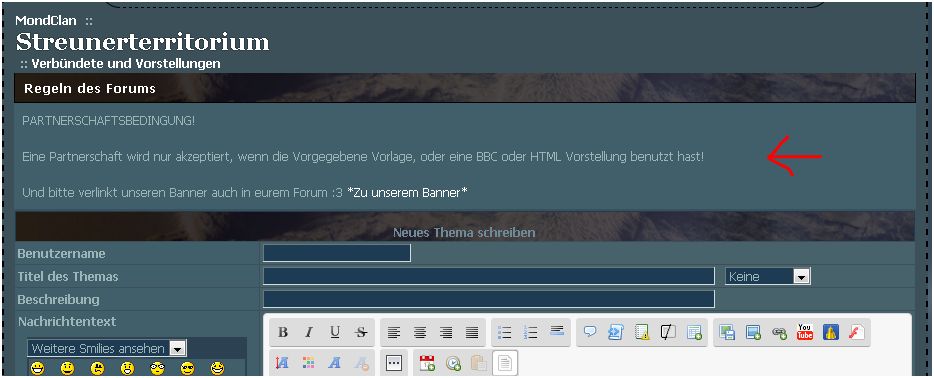Viewport: 934px width, 378px height.
Task: Justify the message text
Action: pyautogui.click(x=472, y=333)
